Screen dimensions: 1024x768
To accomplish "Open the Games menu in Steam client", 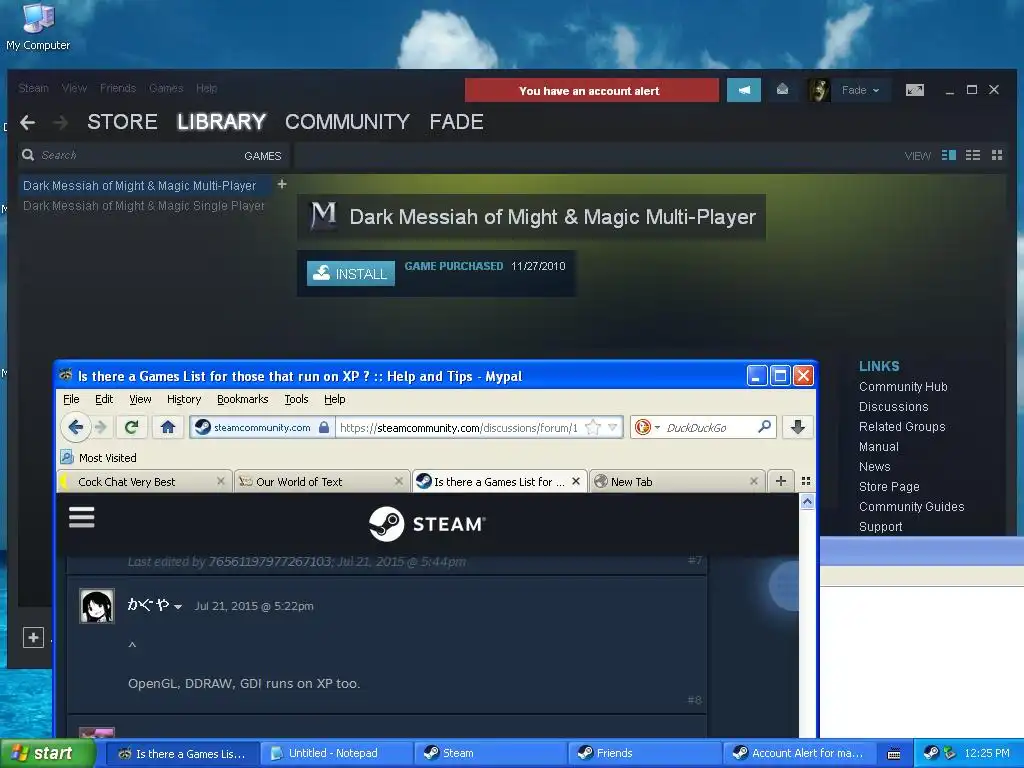I will click(166, 88).
